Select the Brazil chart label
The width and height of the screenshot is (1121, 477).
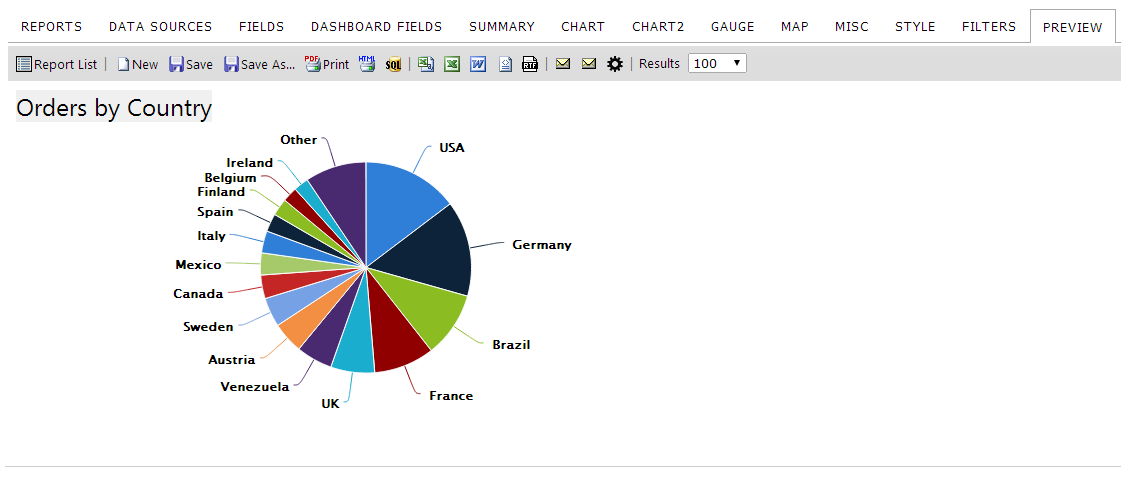(511, 345)
